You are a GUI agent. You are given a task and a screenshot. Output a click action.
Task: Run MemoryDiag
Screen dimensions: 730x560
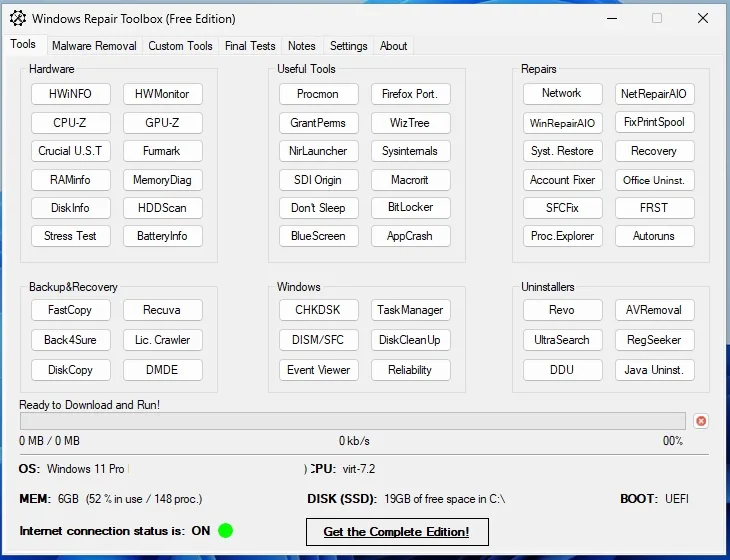coord(163,180)
